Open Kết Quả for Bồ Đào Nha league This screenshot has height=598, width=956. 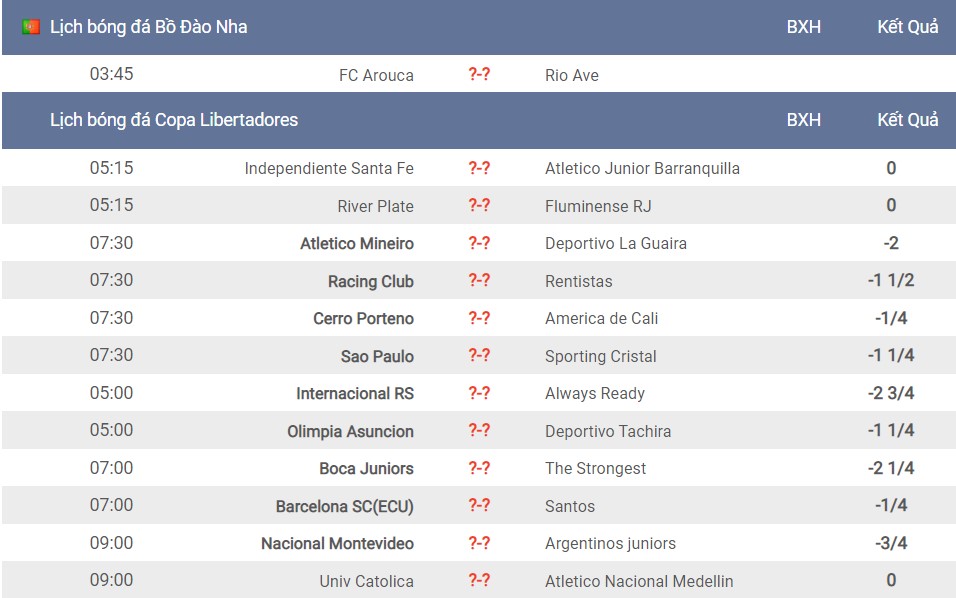point(907,27)
